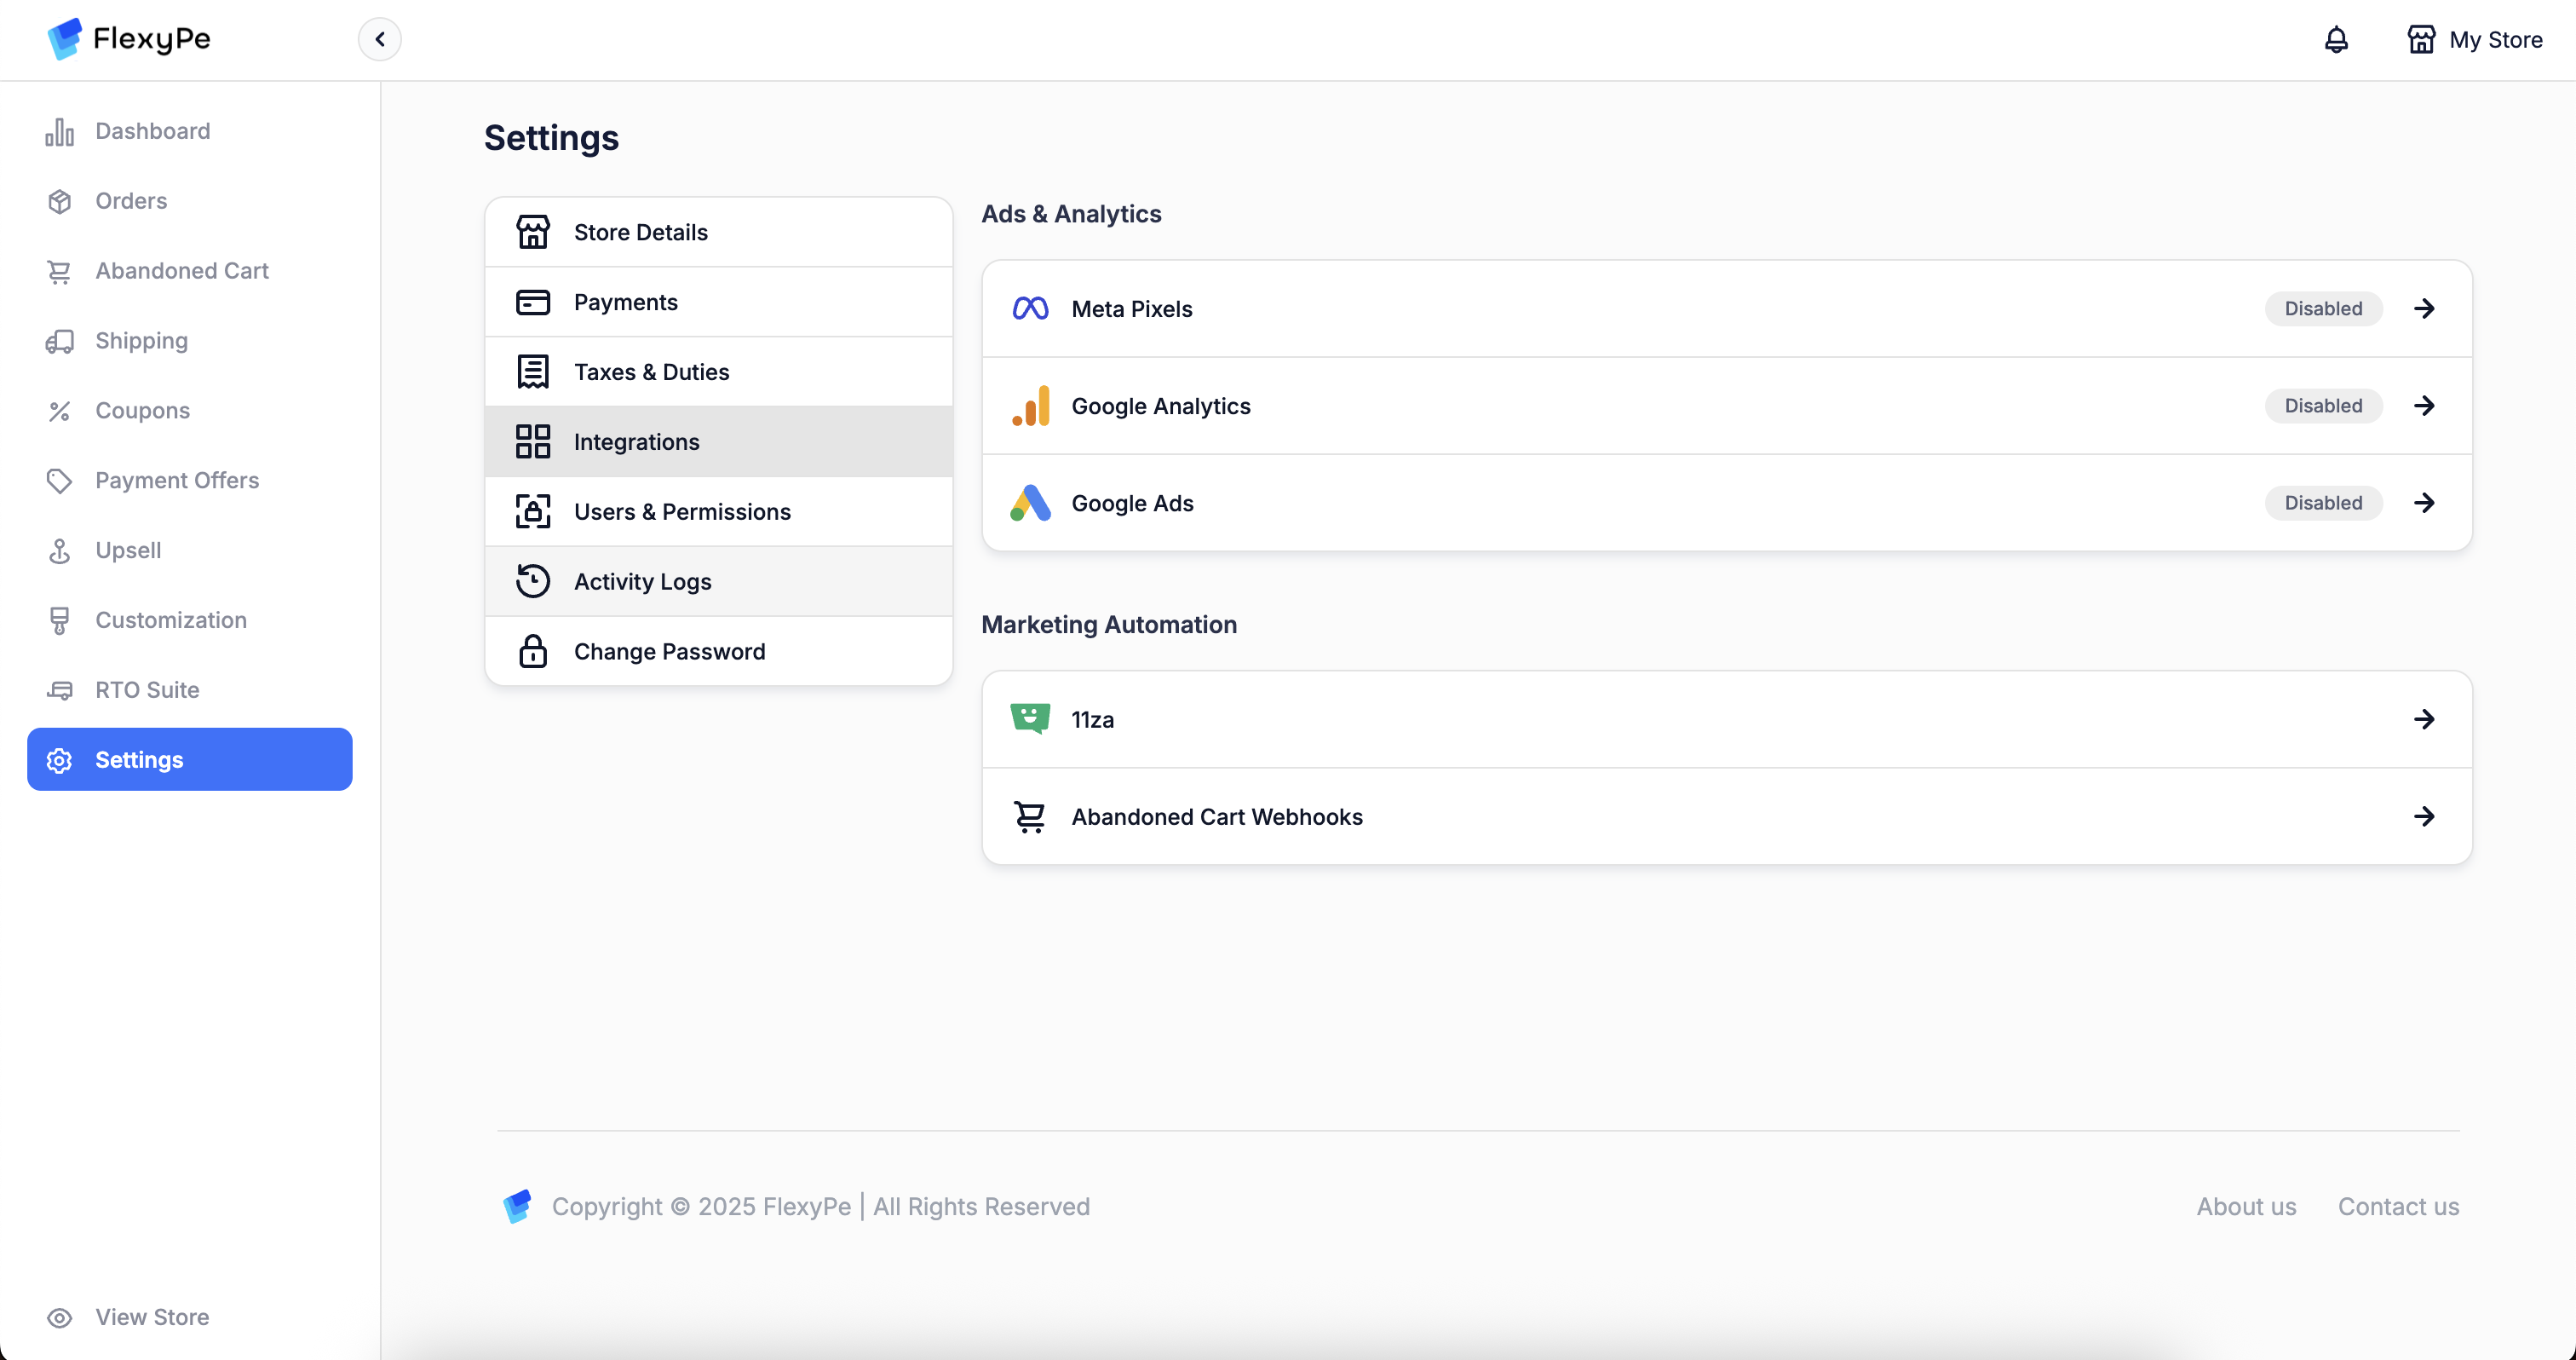Click Google Ads Disabled status badge
This screenshot has height=1360, width=2576.
point(2323,503)
